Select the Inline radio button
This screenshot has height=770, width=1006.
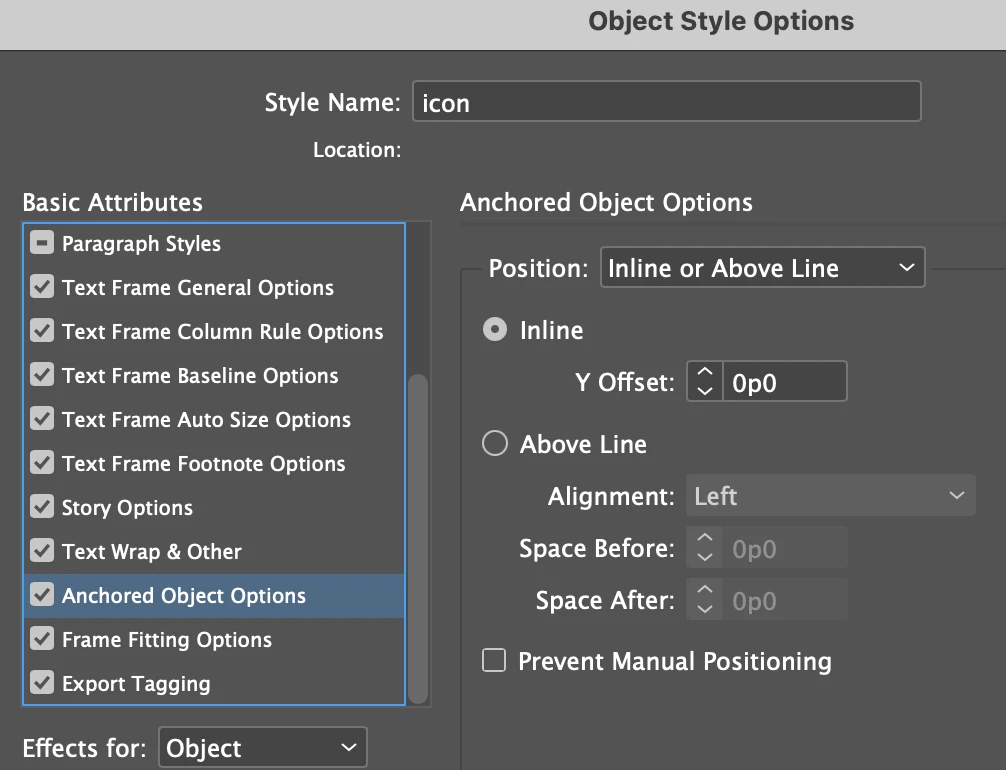(x=495, y=330)
